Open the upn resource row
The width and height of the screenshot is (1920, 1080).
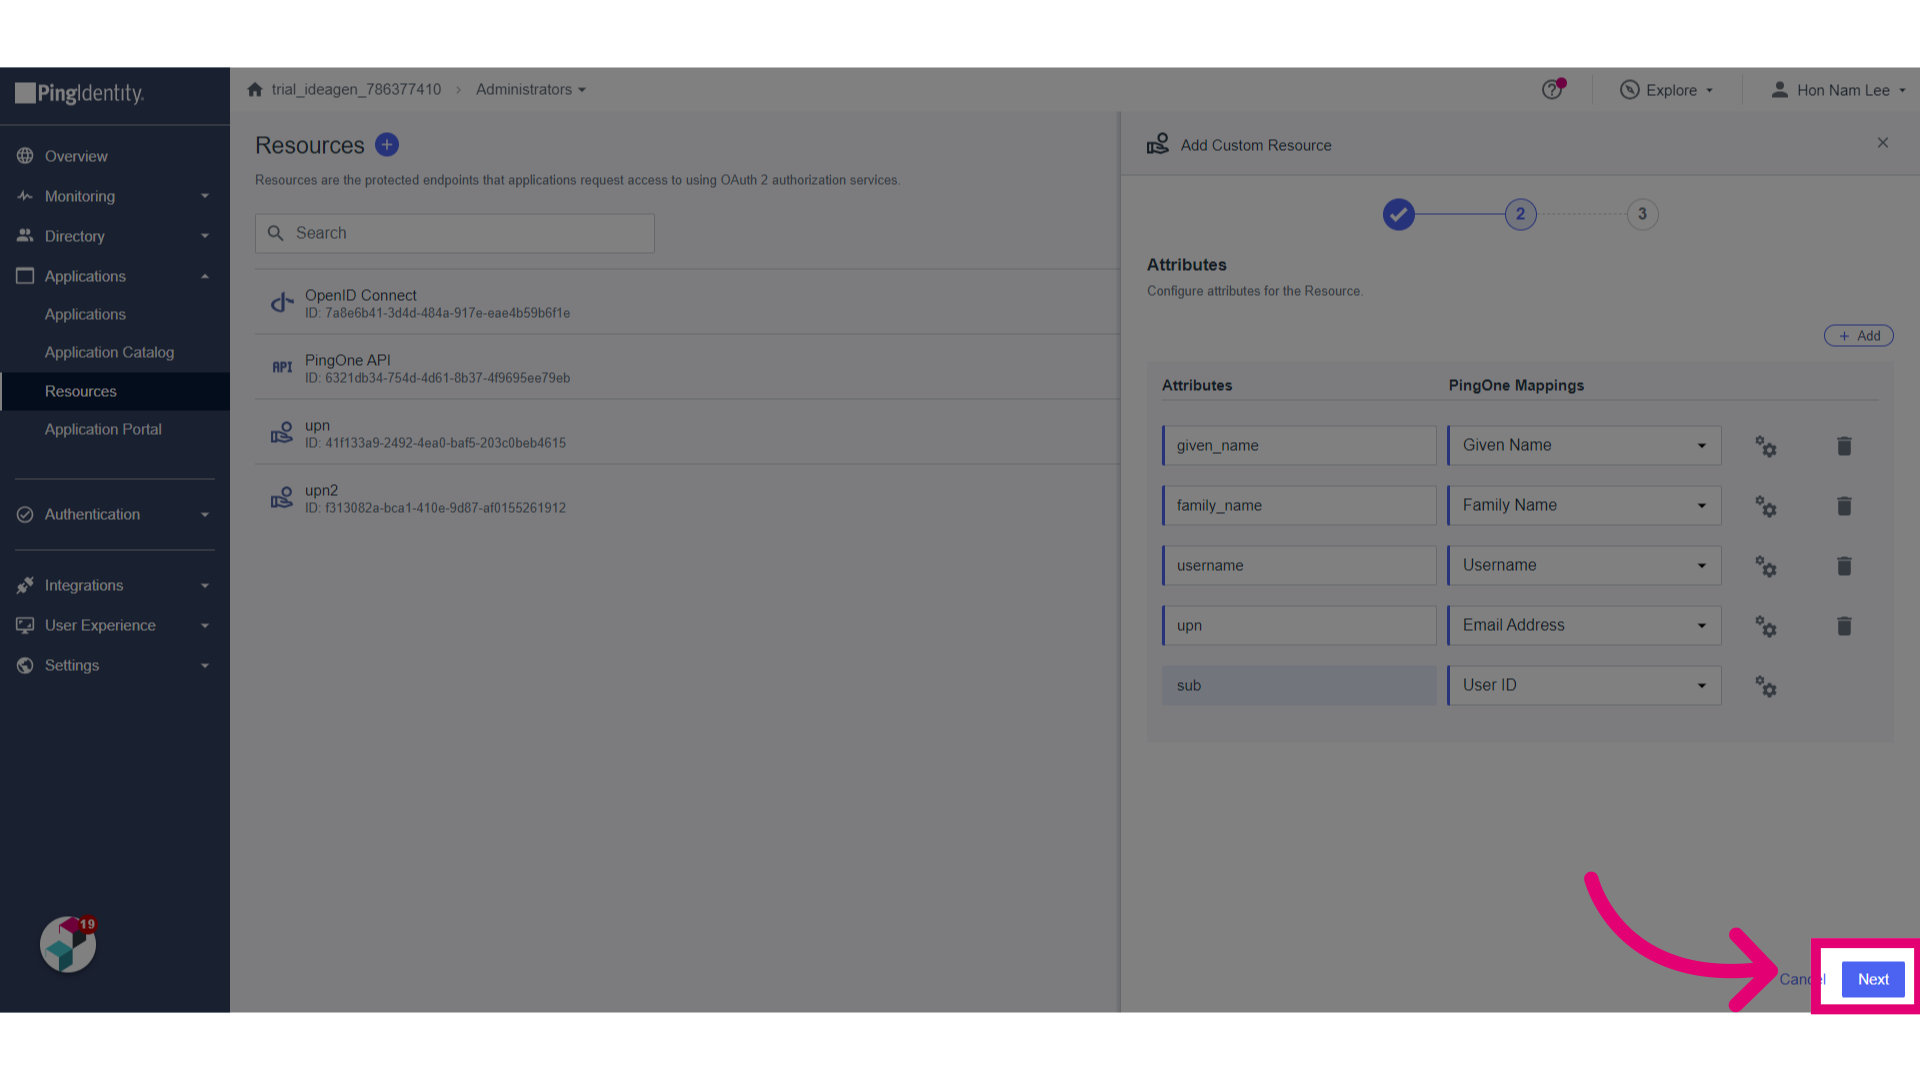[x=687, y=432]
